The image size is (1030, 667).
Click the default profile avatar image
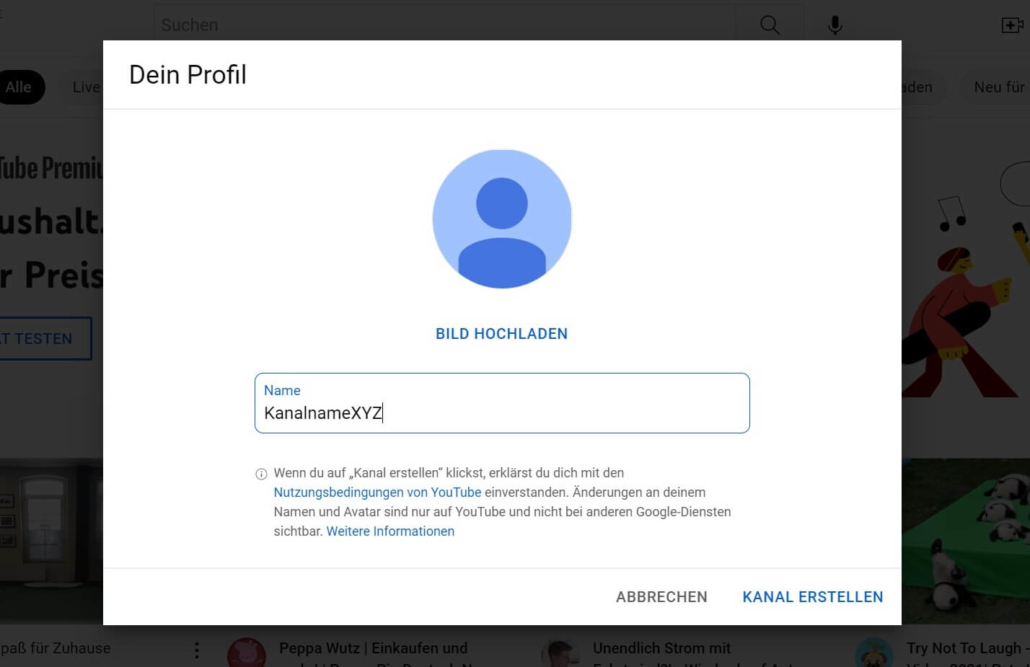[x=502, y=219]
